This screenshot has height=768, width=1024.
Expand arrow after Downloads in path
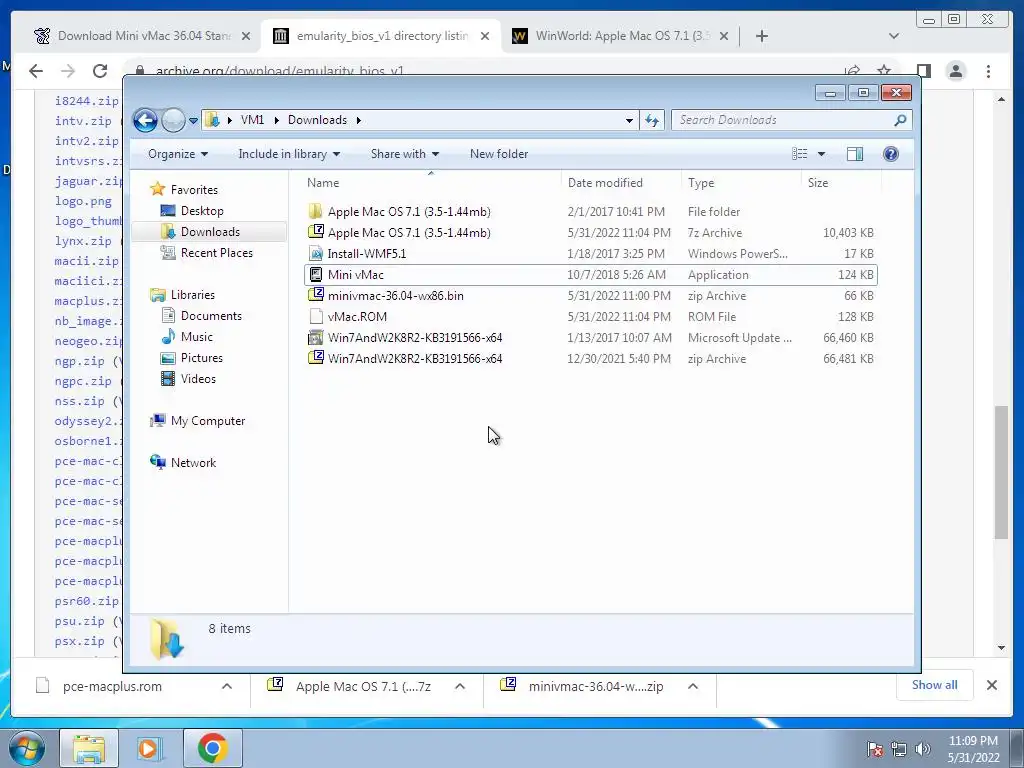pos(359,120)
